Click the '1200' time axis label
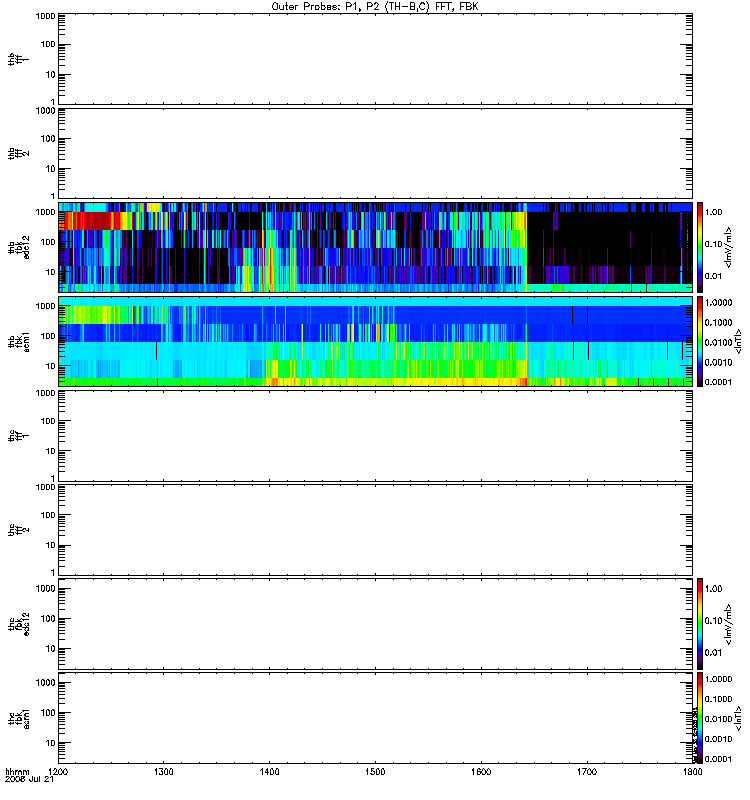The height and width of the screenshot is (800, 750). coord(58,771)
